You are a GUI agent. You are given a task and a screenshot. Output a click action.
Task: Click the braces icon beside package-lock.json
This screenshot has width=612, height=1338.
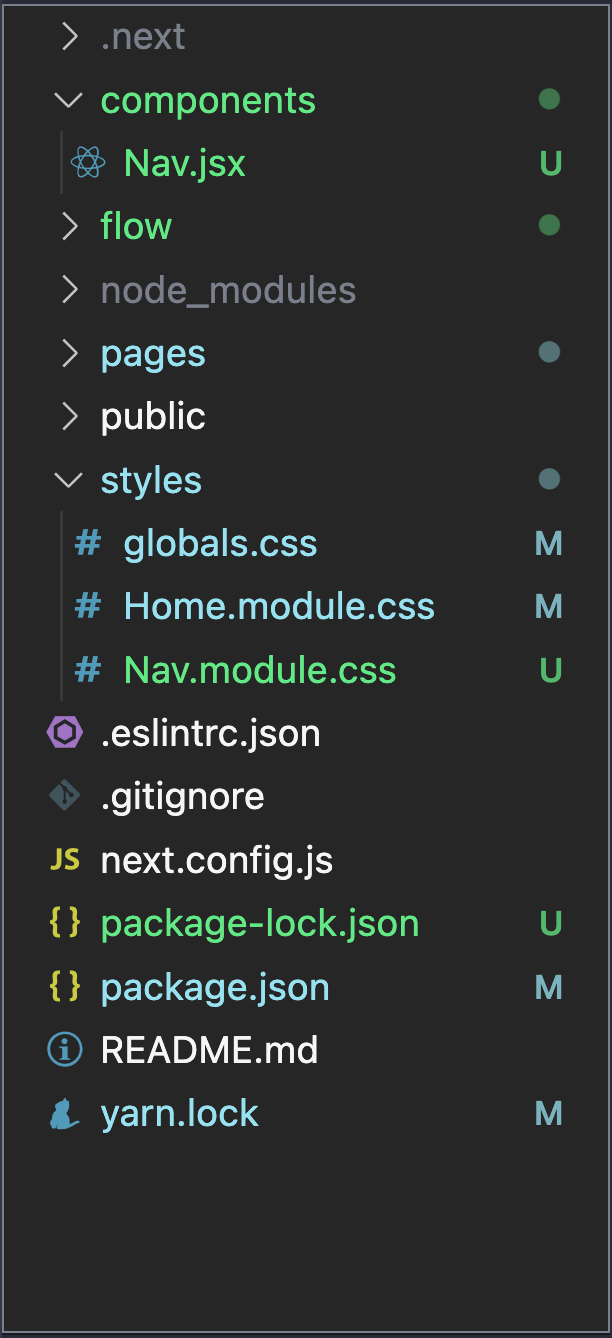click(x=65, y=923)
